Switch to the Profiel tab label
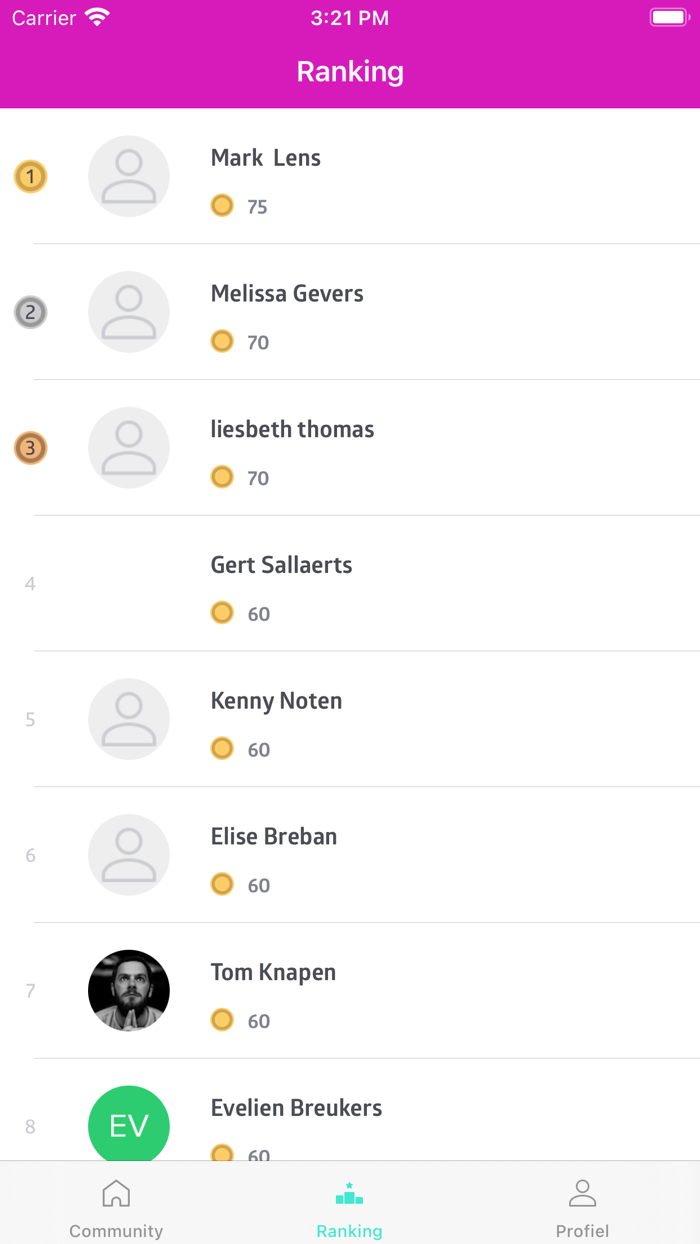700x1244 pixels. pos(582,1231)
